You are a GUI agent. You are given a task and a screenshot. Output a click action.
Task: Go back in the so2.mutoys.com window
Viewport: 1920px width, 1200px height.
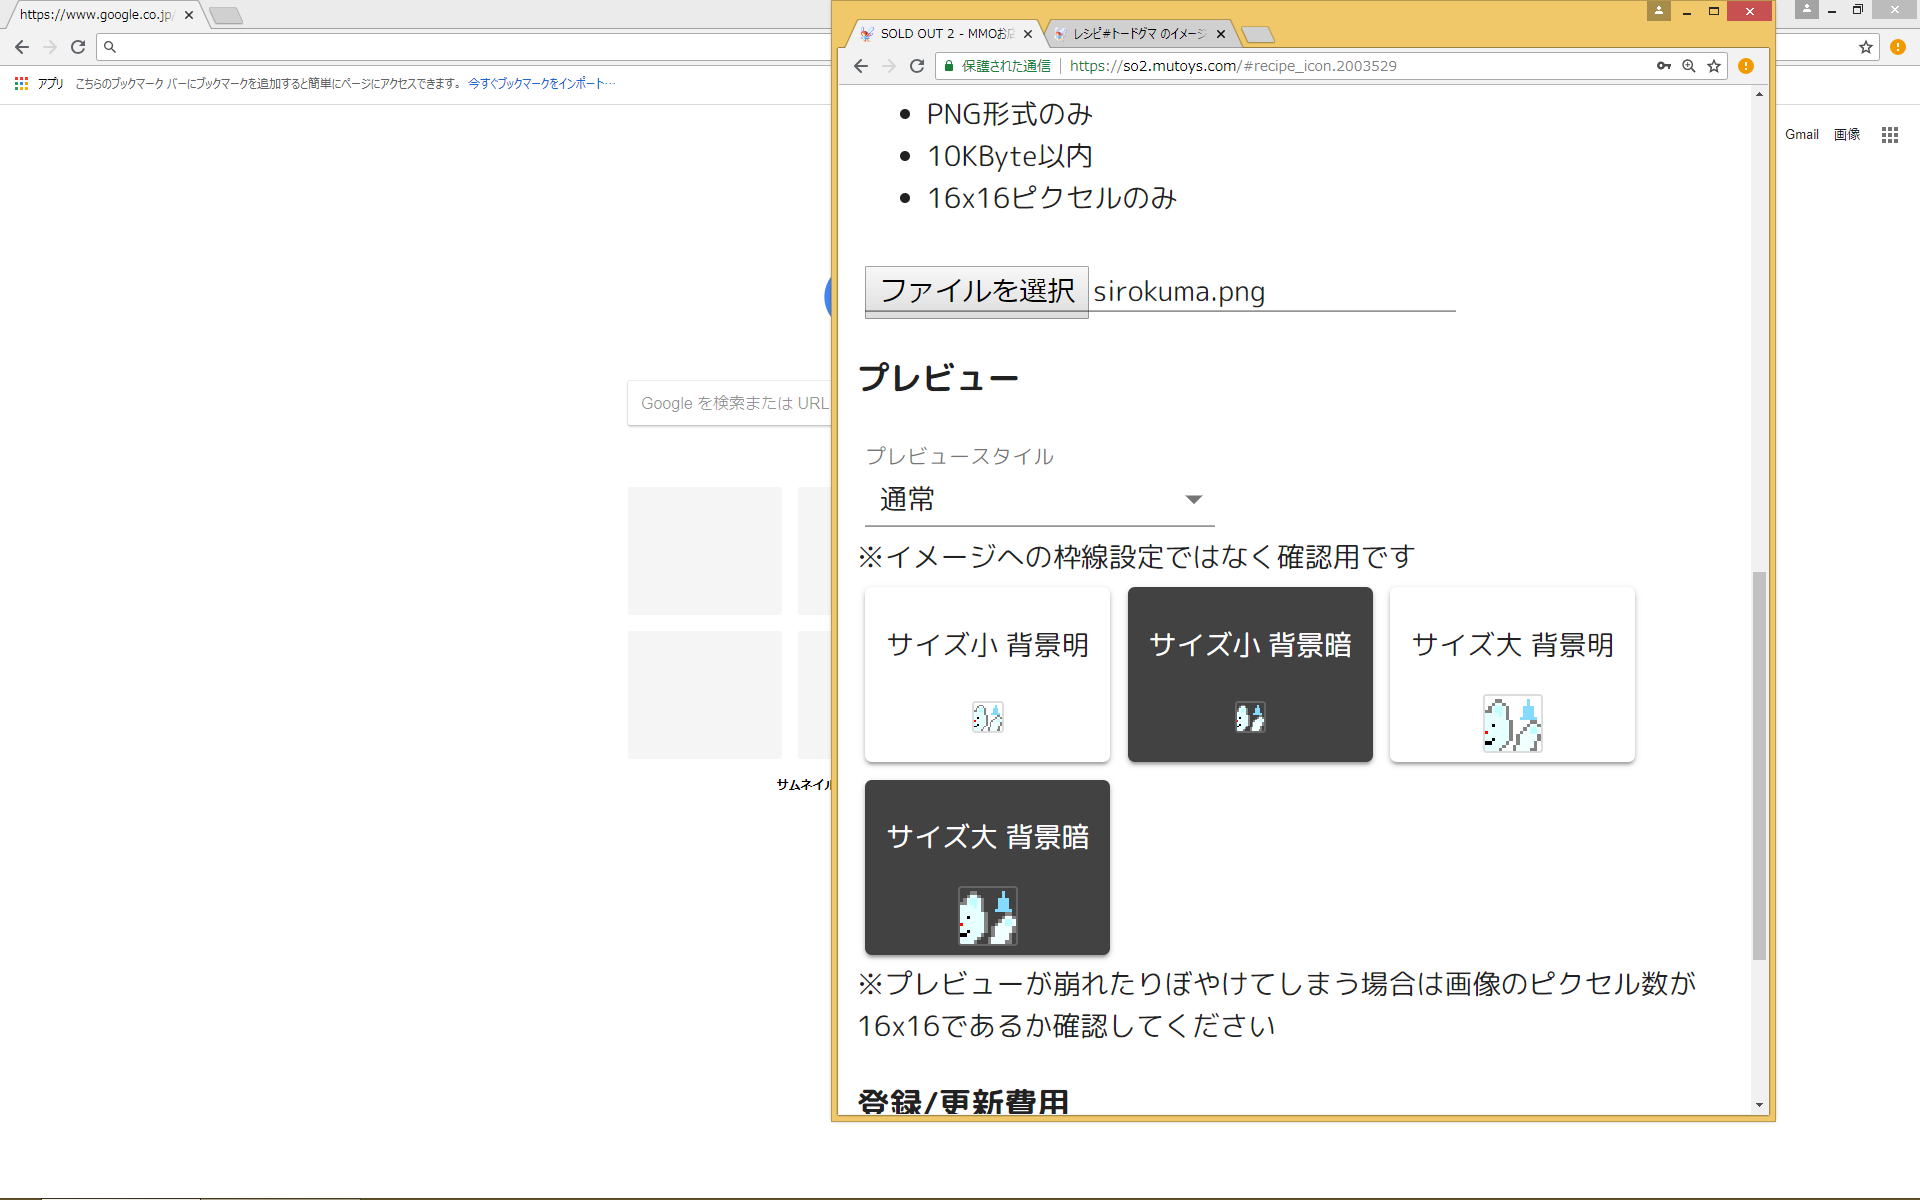[861, 66]
